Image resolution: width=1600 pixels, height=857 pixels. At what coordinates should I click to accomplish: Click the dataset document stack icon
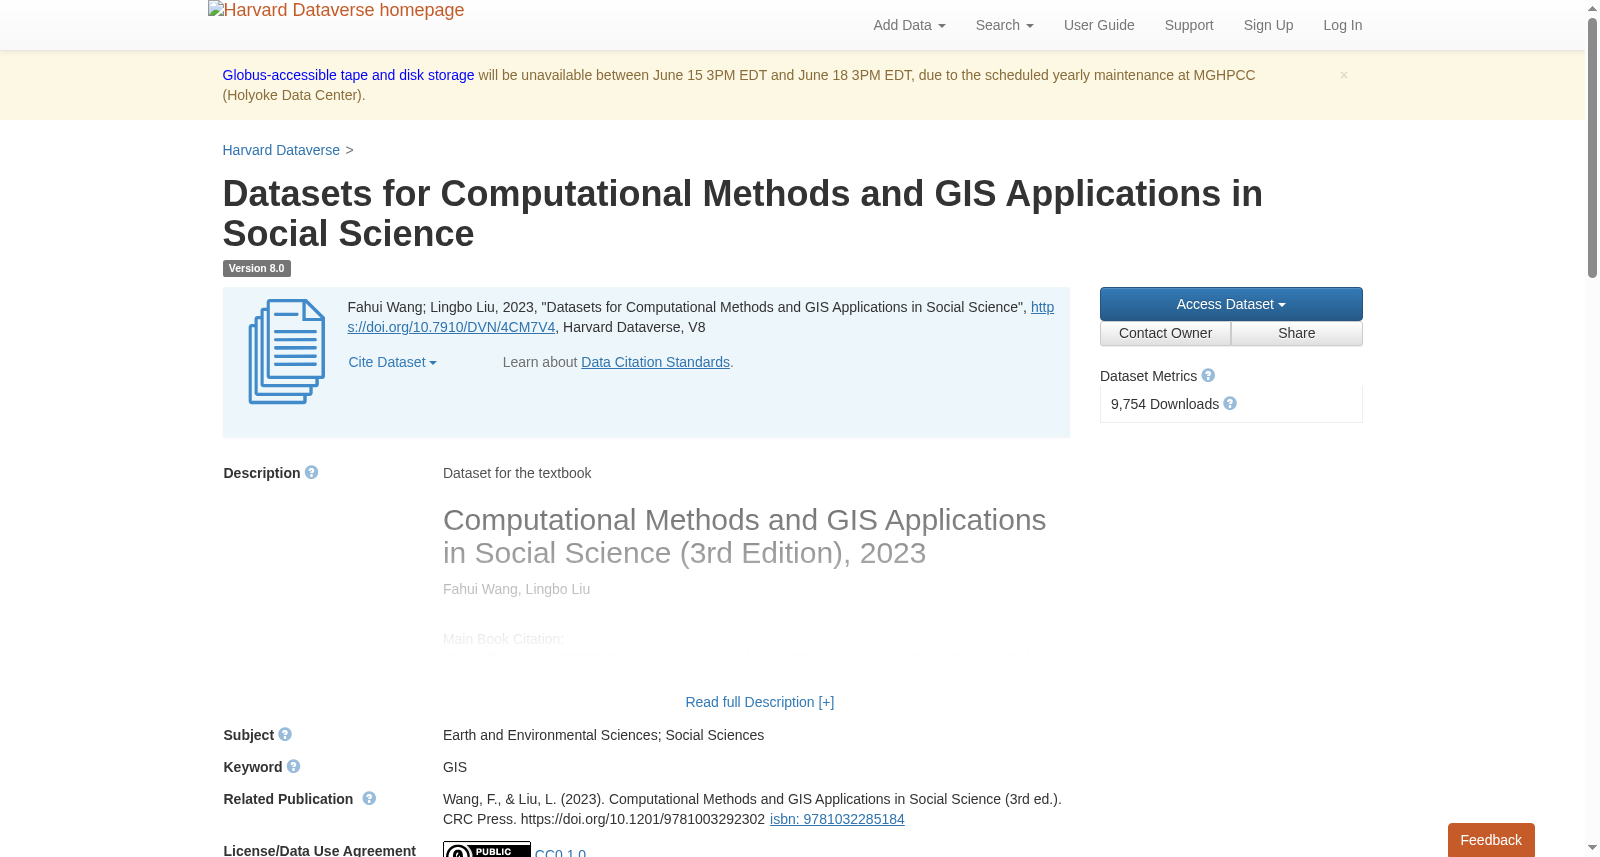(x=287, y=352)
